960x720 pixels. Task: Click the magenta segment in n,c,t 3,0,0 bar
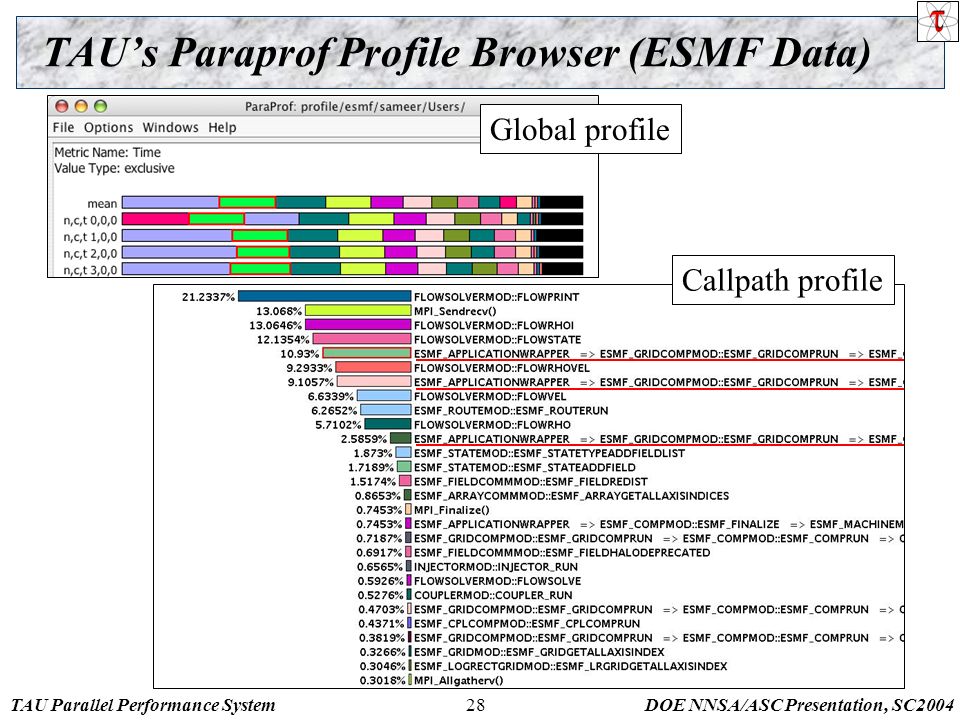coord(402,269)
